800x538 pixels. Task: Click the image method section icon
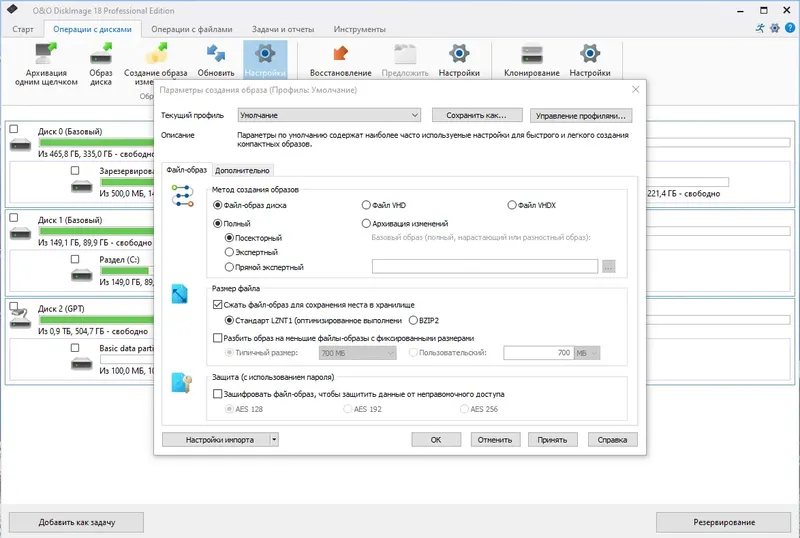click(182, 196)
